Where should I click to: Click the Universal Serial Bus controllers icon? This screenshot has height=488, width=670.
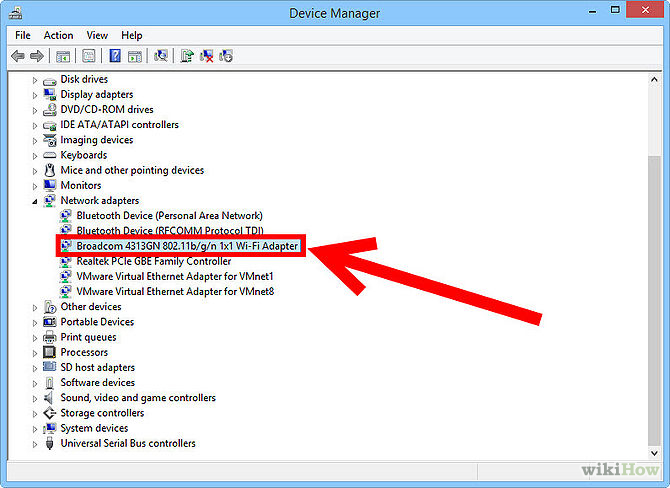50,444
